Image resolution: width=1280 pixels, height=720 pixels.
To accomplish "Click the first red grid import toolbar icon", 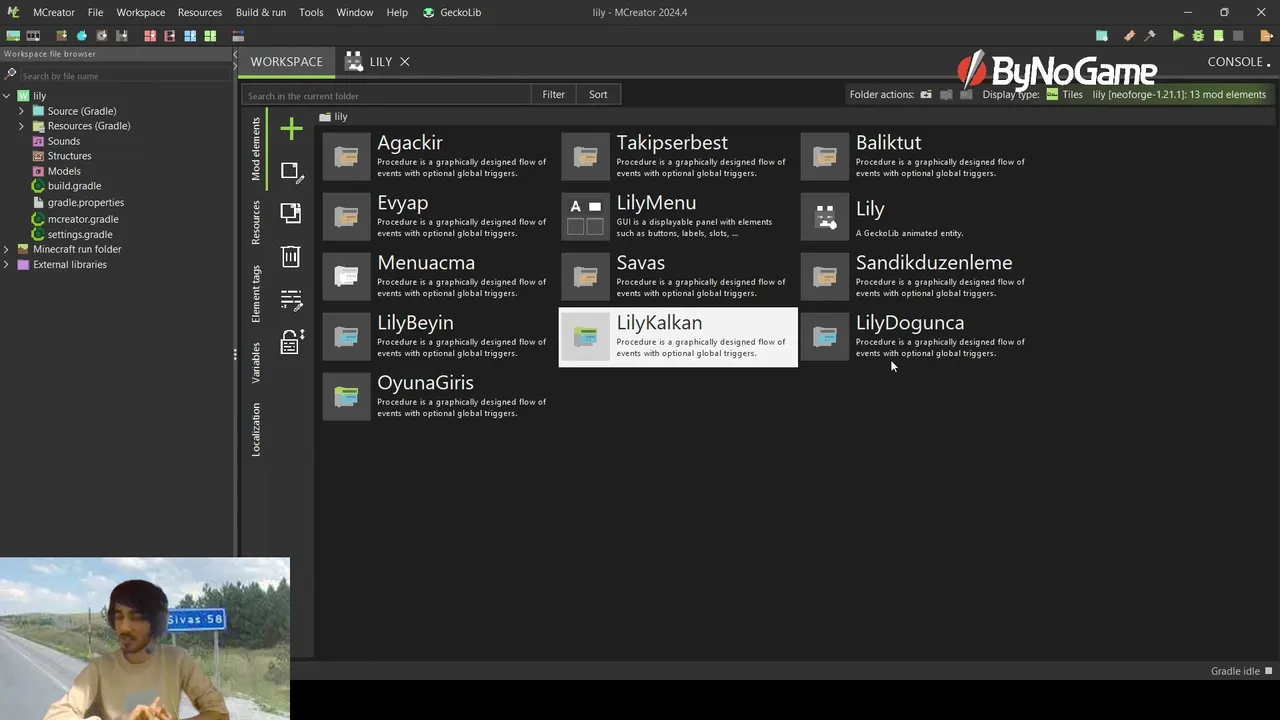I will pos(150,36).
